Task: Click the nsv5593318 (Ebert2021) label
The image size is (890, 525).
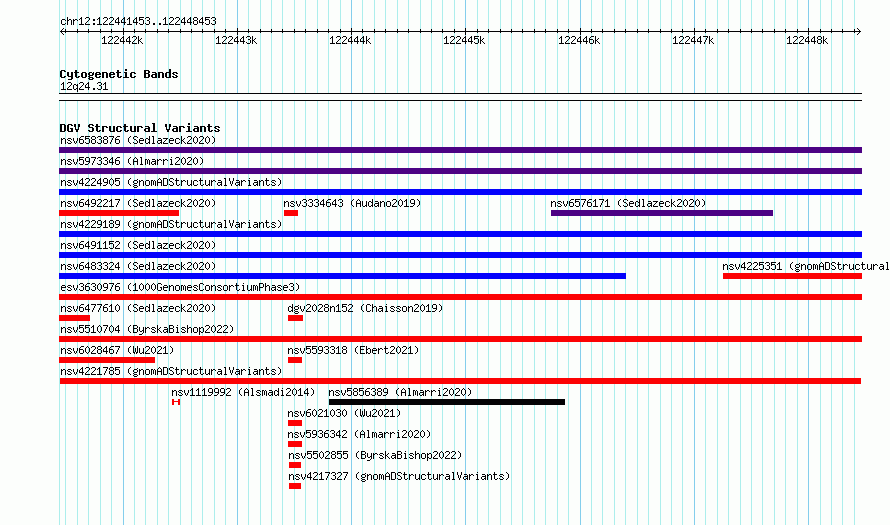Action: click(353, 350)
